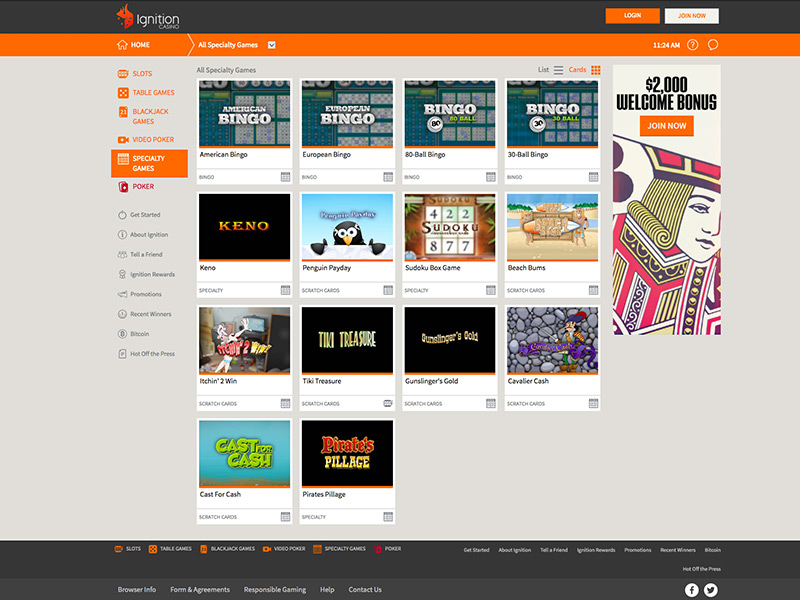The width and height of the screenshot is (800, 600).
Task: Click the All Specialty Games breadcrumb tab
Action: click(x=228, y=45)
